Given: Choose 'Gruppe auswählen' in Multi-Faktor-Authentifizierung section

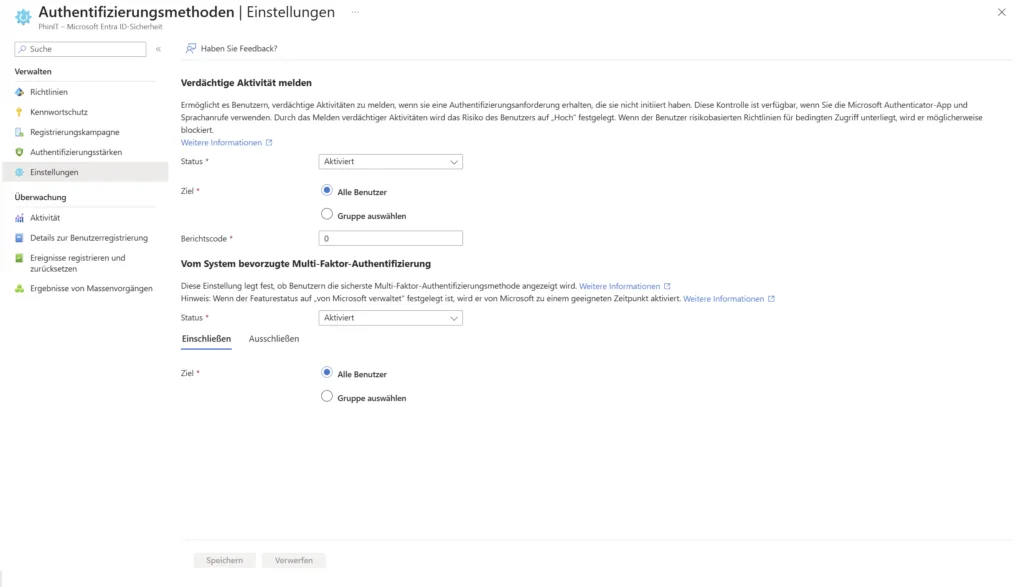Looking at the screenshot, I should point(327,397).
